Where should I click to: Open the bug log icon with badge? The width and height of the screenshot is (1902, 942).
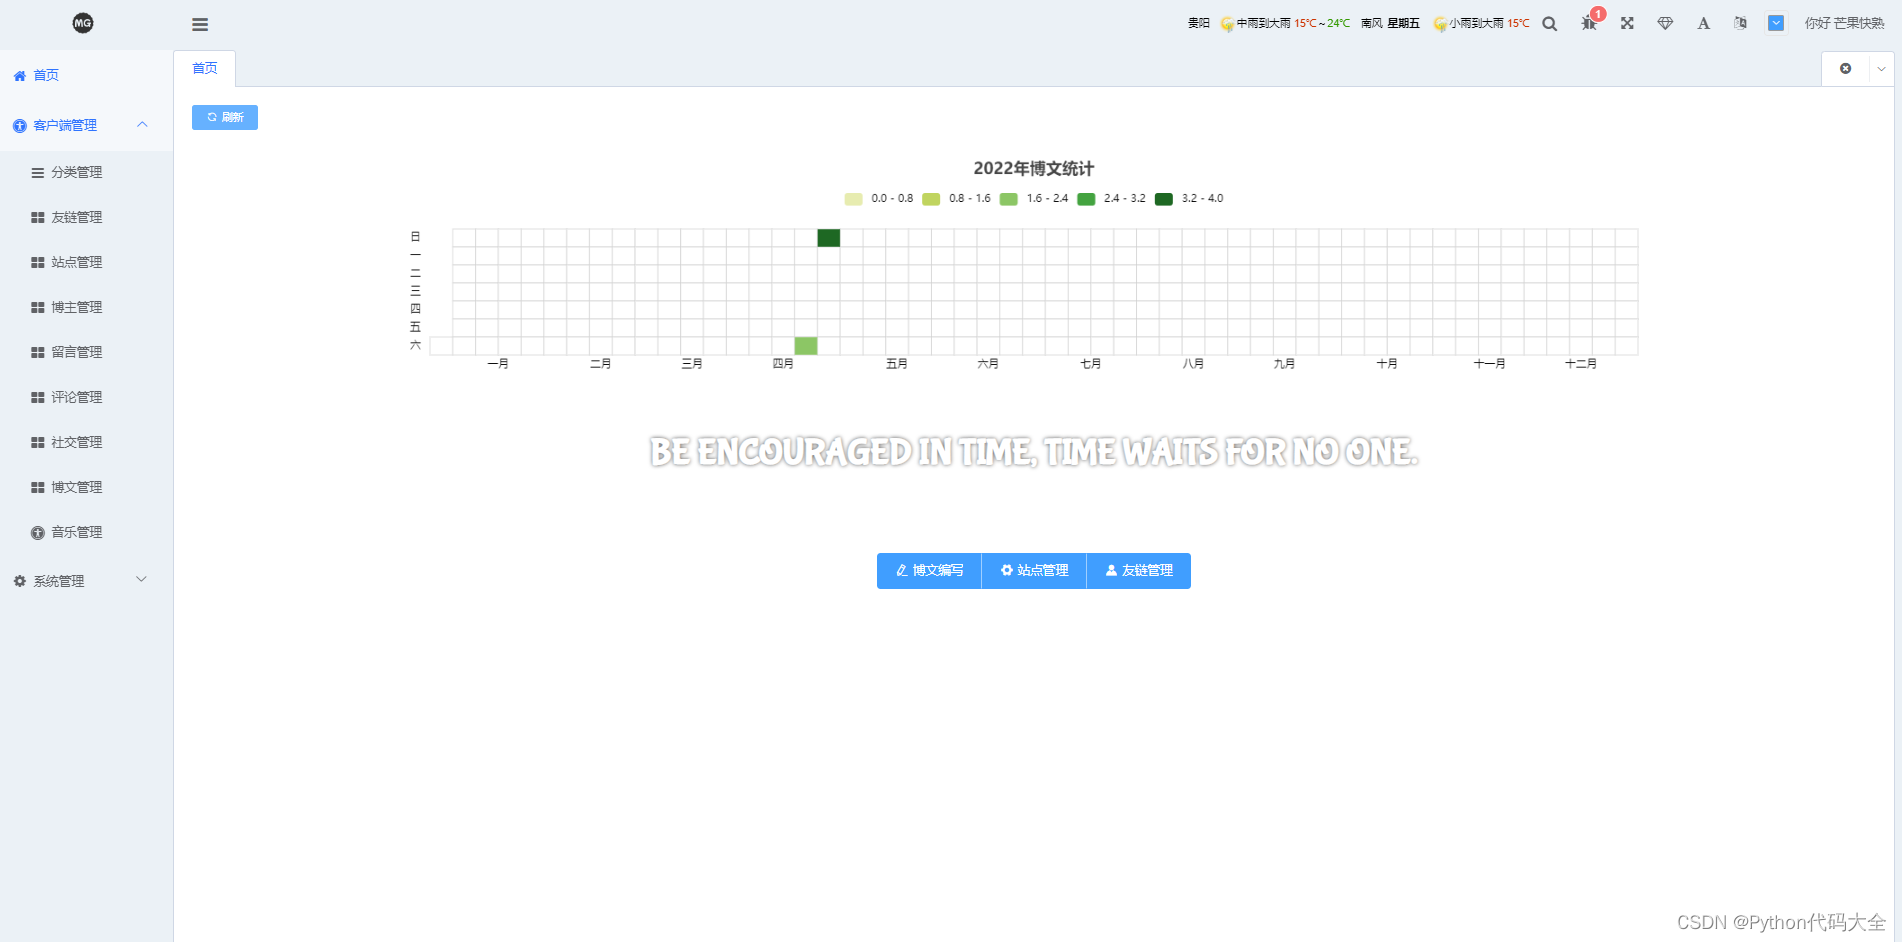coord(1589,23)
